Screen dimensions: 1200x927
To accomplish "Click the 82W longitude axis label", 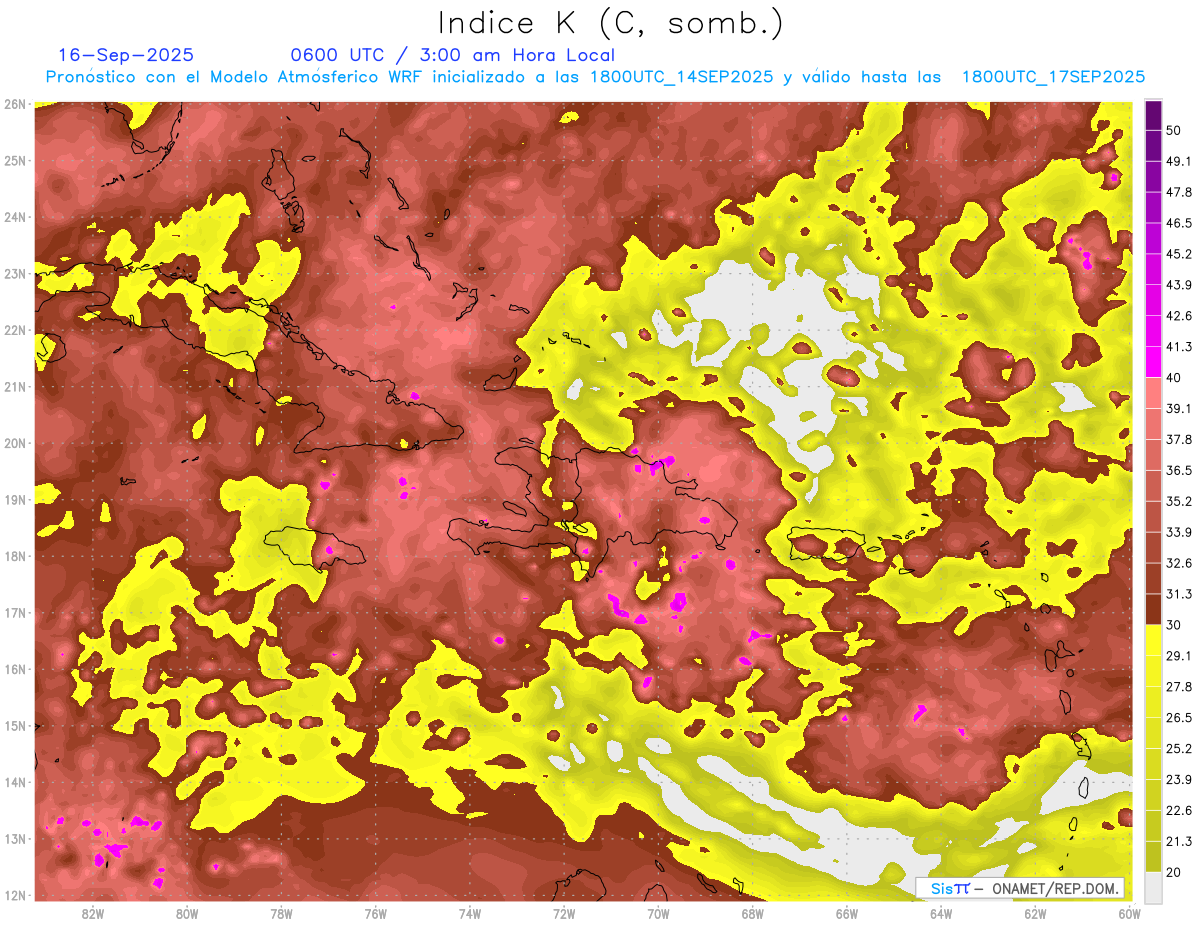I will (93, 913).
